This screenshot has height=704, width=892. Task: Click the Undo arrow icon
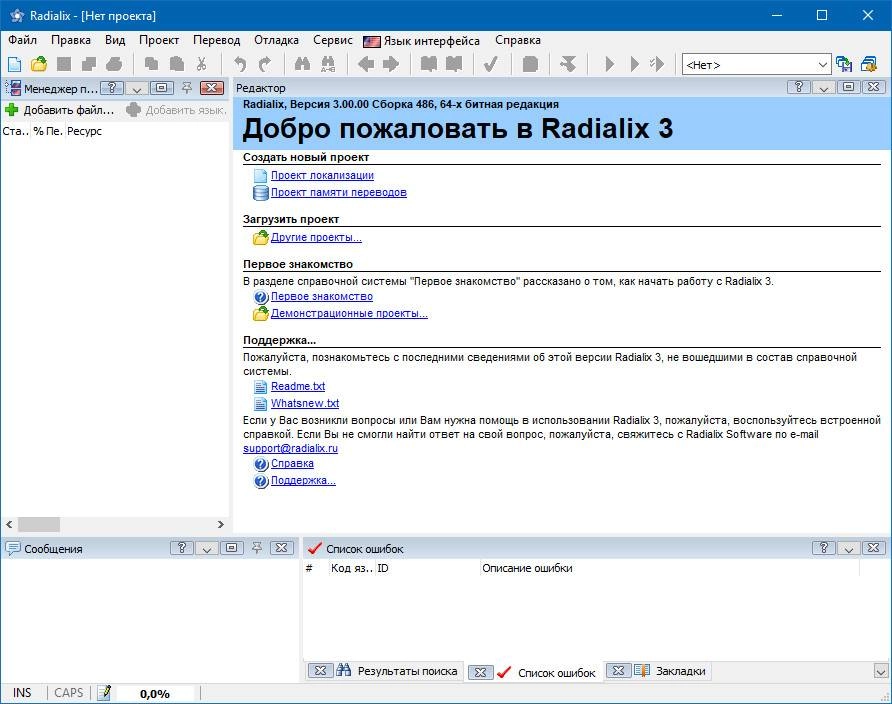click(240, 64)
